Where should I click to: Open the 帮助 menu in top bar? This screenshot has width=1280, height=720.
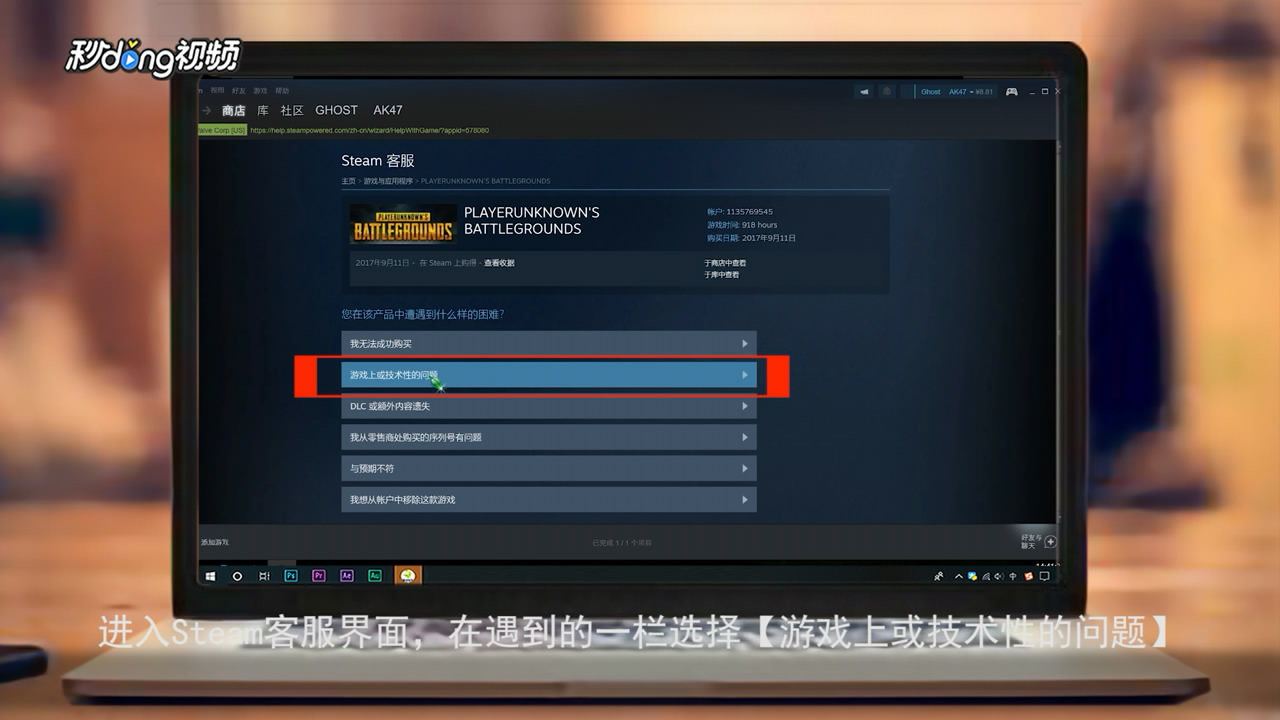[x=282, y=91]
